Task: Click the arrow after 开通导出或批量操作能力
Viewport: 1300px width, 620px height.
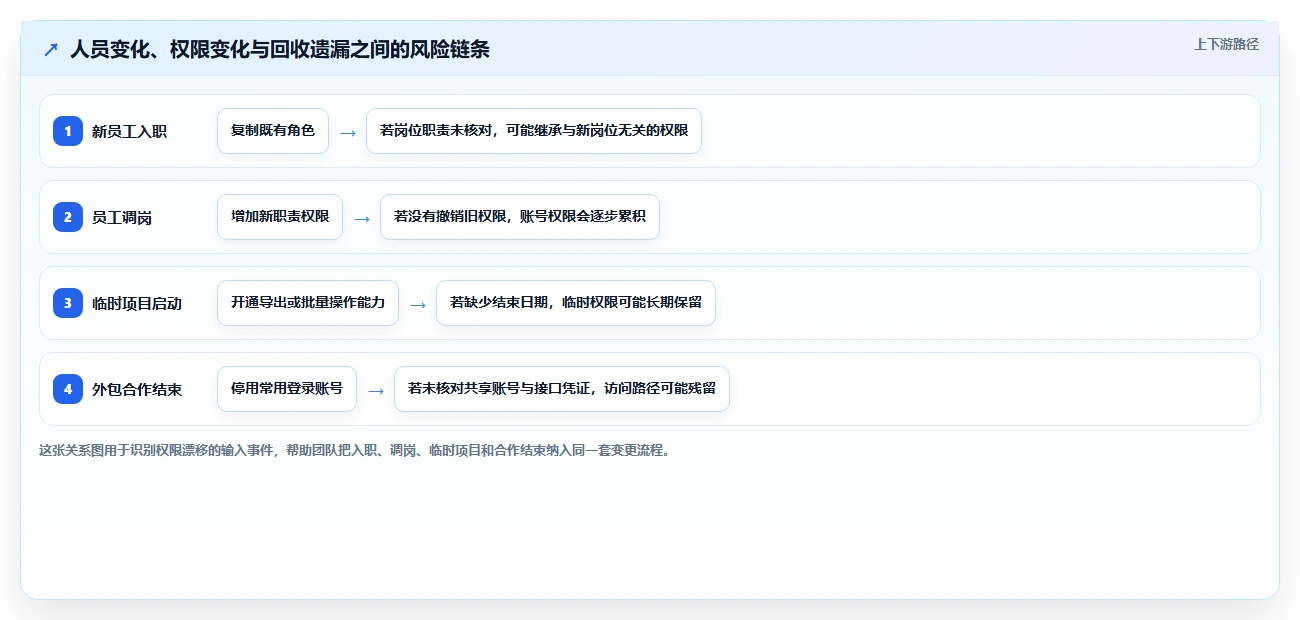Action: point(418,304)
